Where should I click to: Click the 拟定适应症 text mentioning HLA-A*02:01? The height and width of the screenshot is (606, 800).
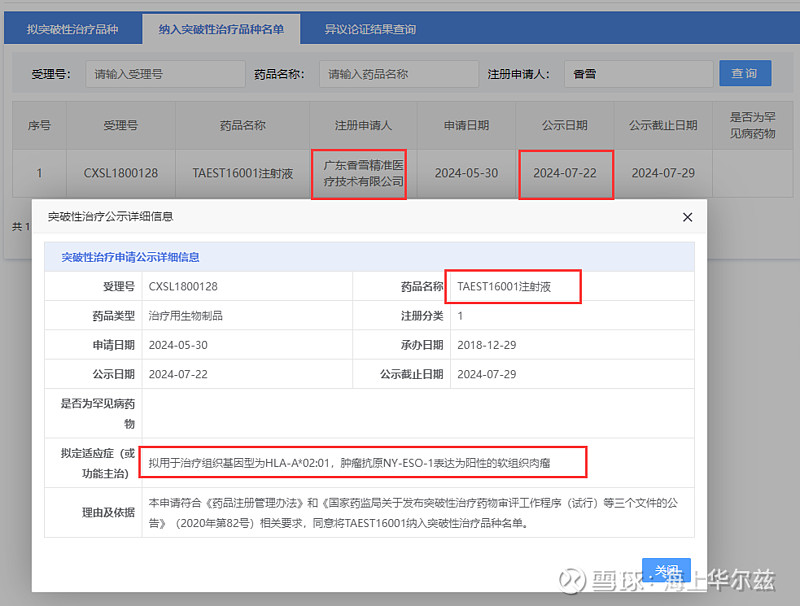click(x=349, y=463)
